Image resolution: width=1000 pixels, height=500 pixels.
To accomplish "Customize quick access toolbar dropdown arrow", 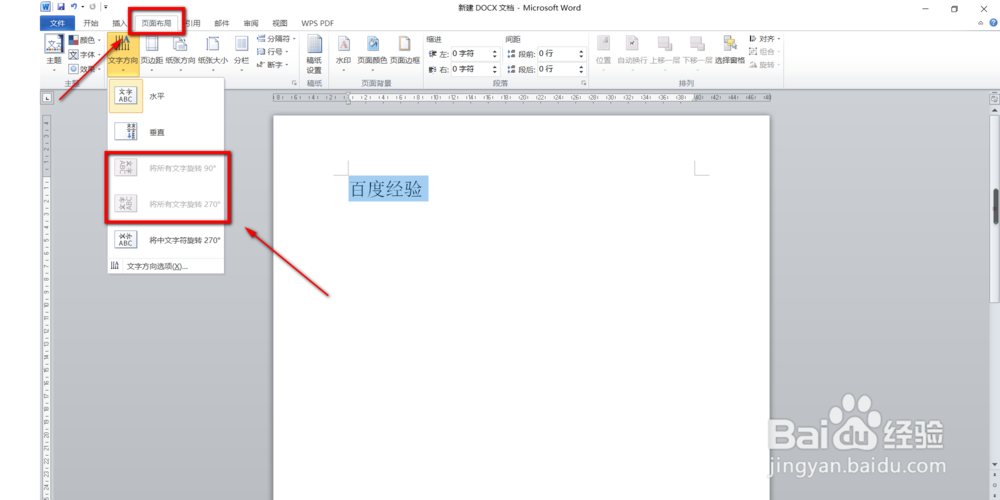I will [x=105, y=7].
